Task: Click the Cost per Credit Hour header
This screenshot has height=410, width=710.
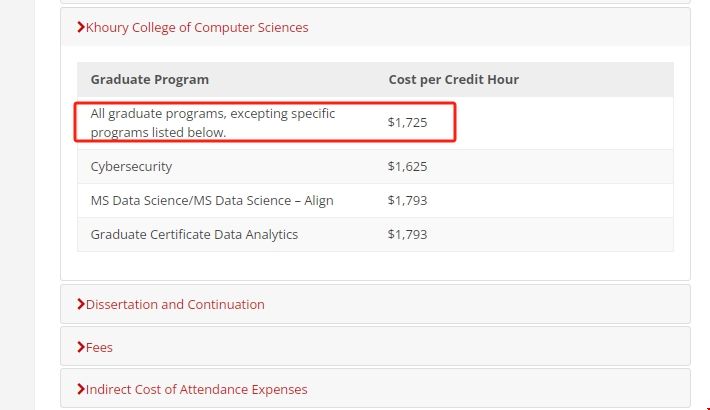Action: [x=453, y=80]
